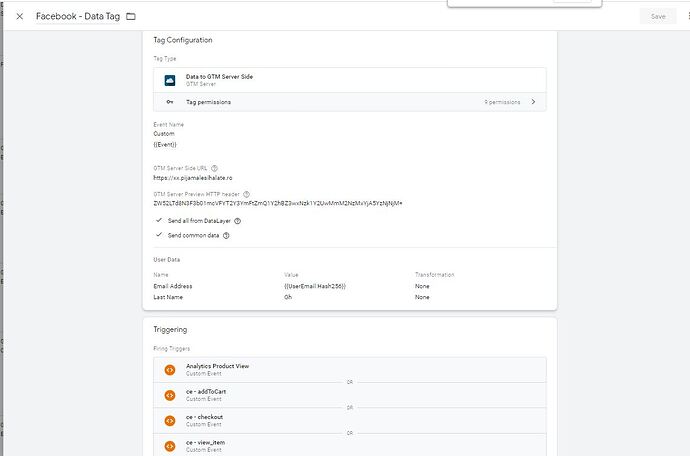Click the ce - checkout trigger icon
Viewport: 690px width, 456px height.
click(x=170, y=421)
